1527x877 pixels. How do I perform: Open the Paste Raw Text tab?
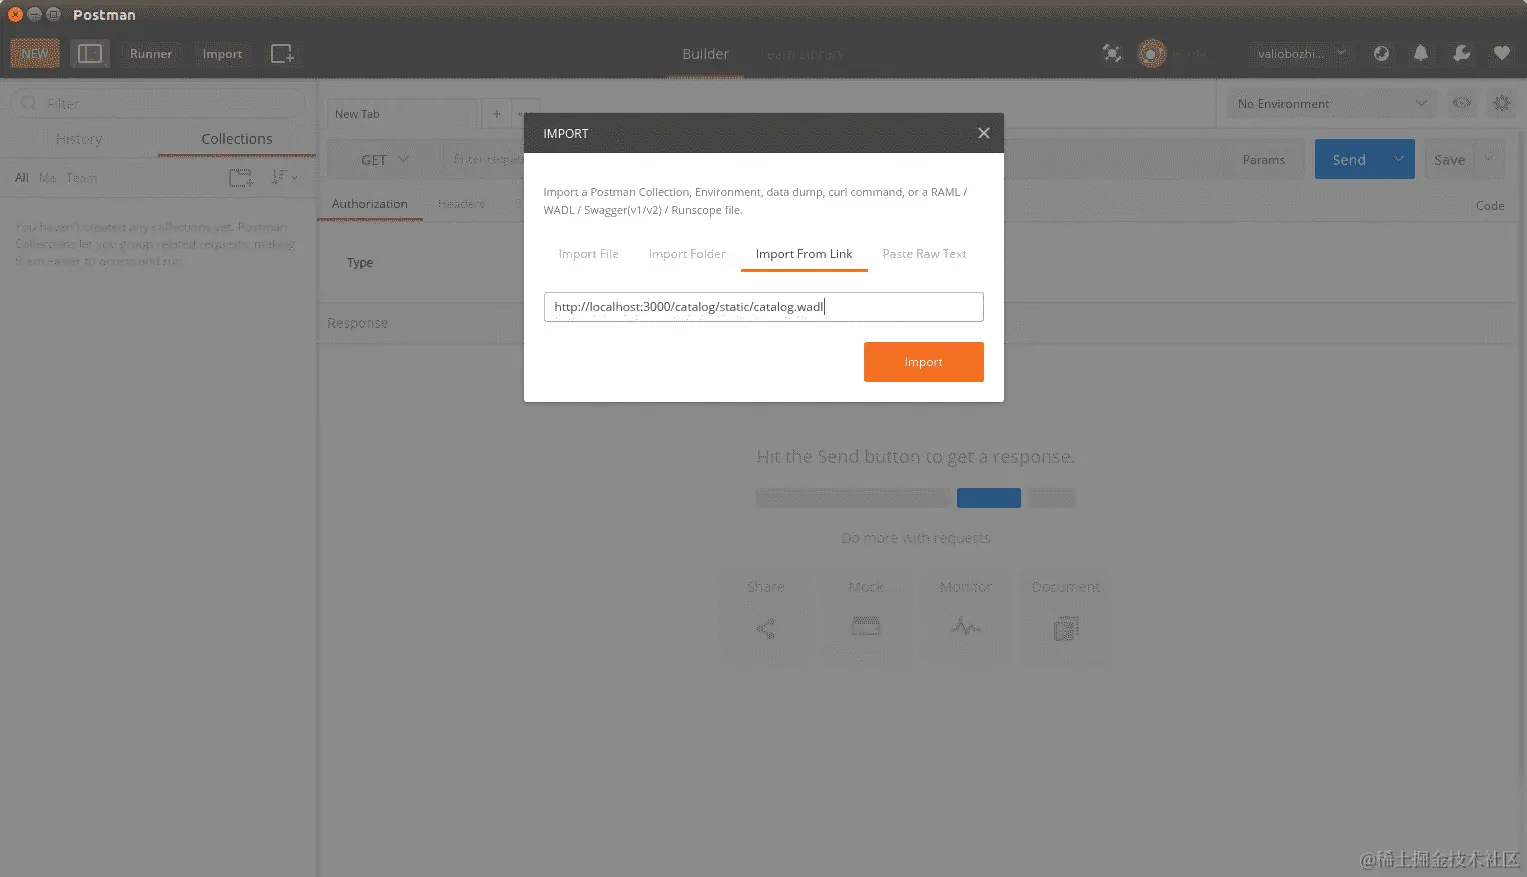click(x=924, y=254)
